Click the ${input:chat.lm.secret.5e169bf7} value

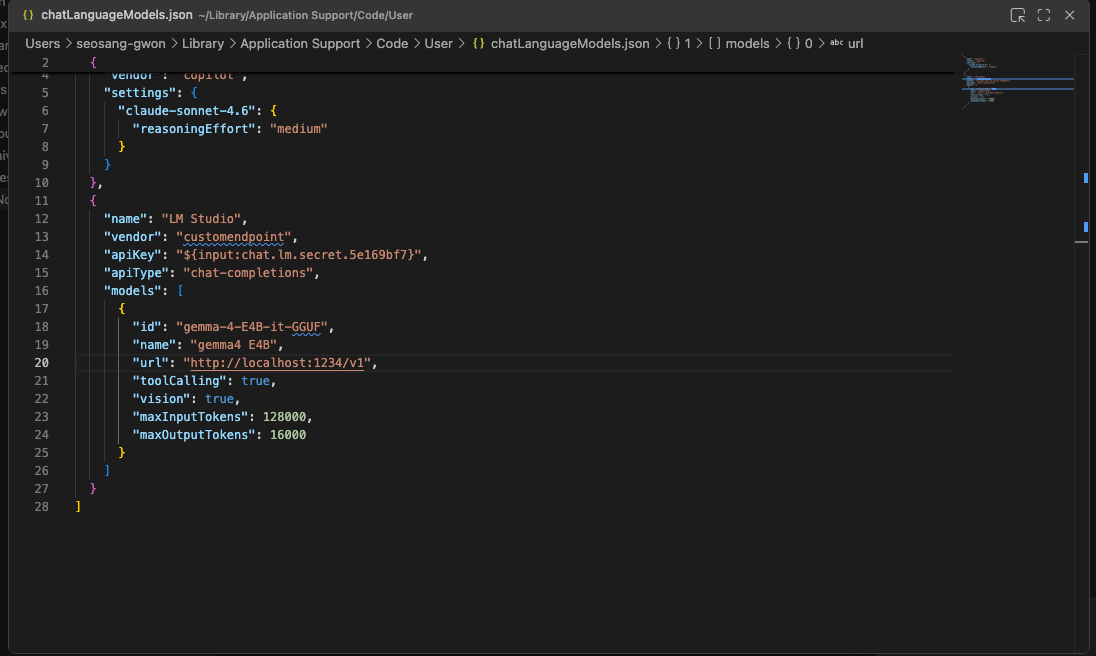[x=298, y=254]
